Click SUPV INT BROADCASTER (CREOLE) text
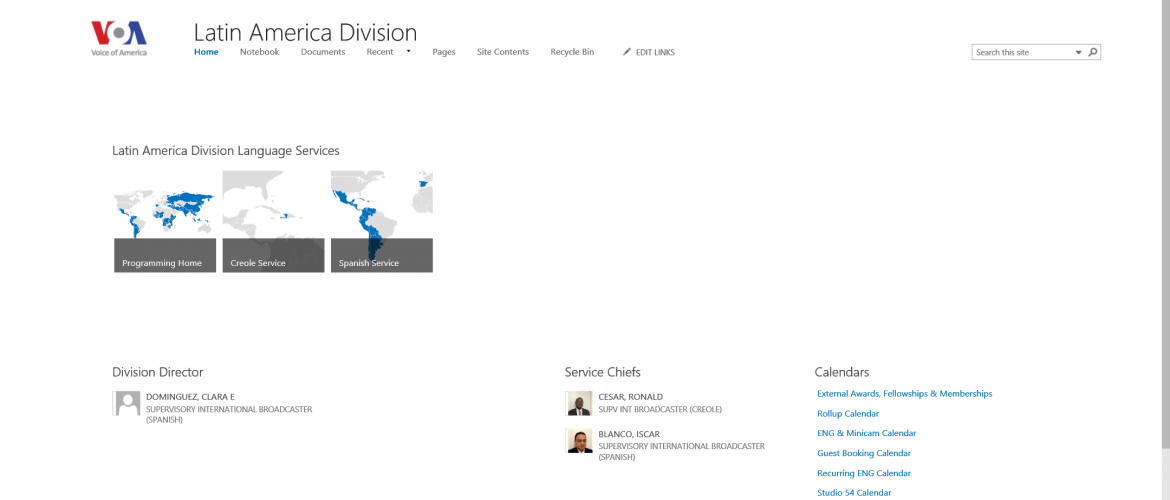The width and height of the screenshot is (1170, 500). (660, 409)
